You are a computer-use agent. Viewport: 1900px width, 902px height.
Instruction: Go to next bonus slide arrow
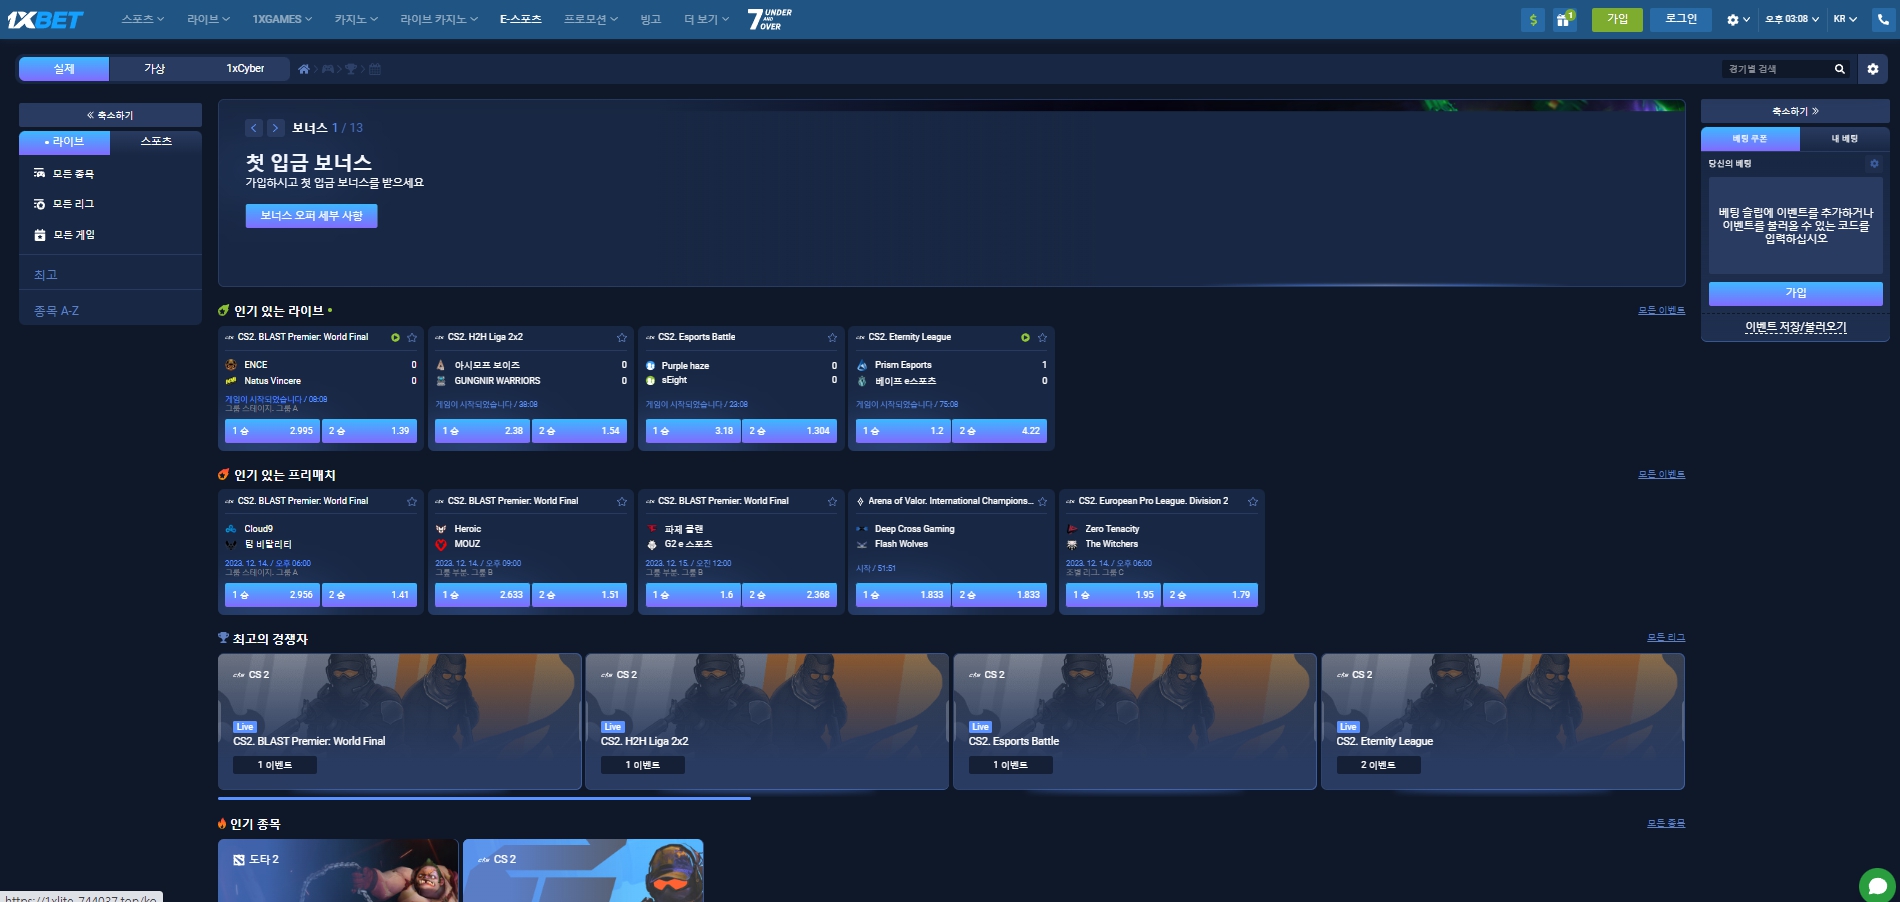275,128
